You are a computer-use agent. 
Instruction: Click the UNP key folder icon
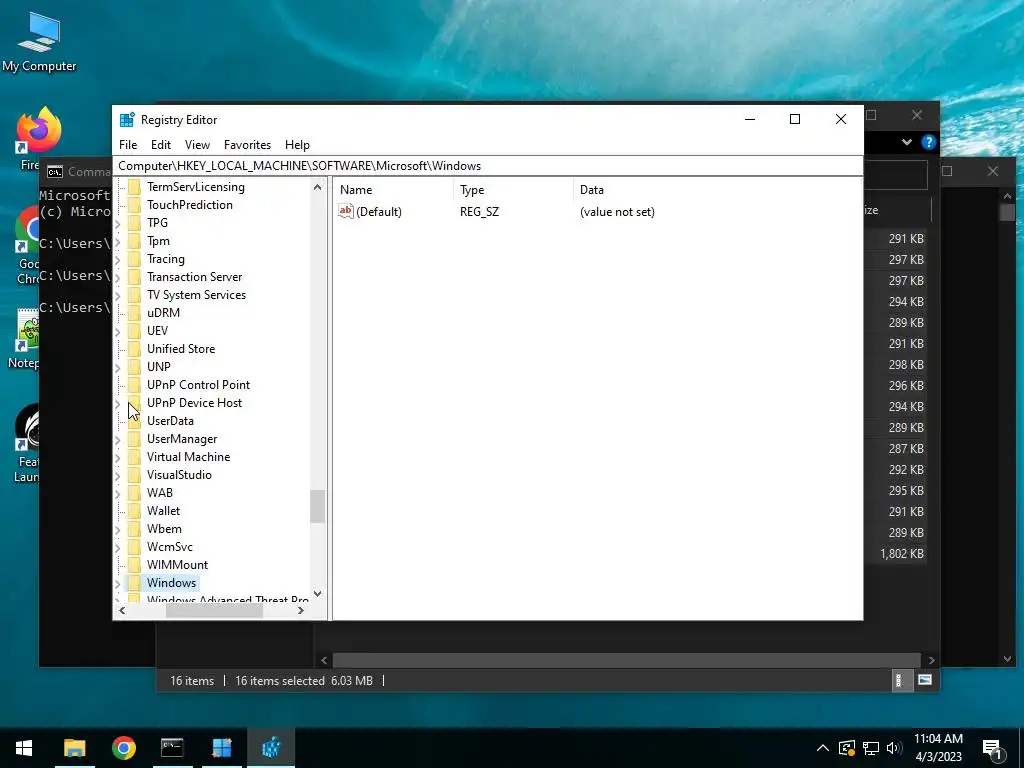coord(134,367)
